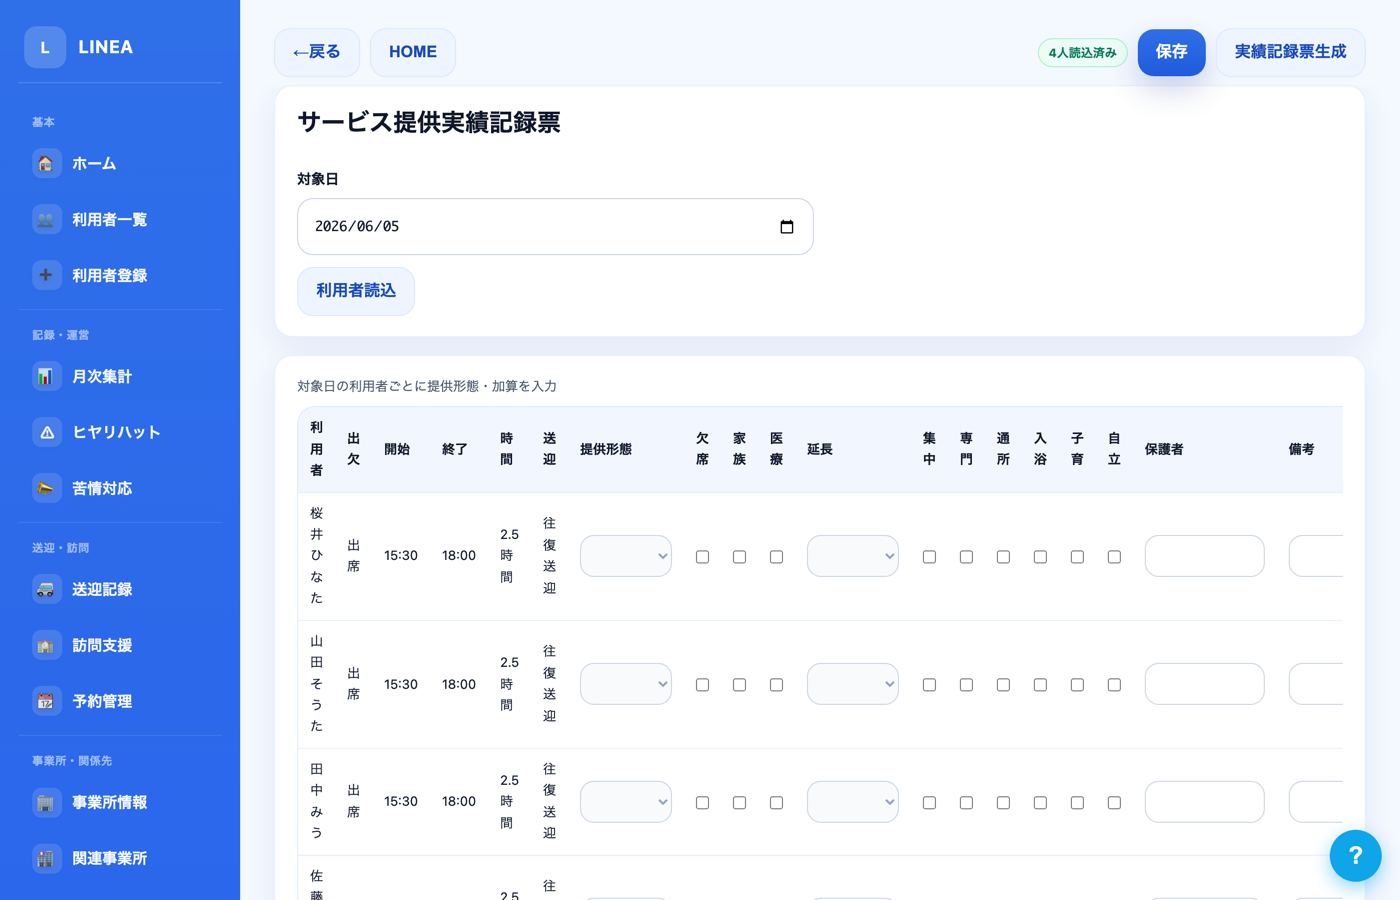The height and width of the screenshot is (900, 1400).
Task: Open ヒヤリハット menu entry
Action: point(120,432)
